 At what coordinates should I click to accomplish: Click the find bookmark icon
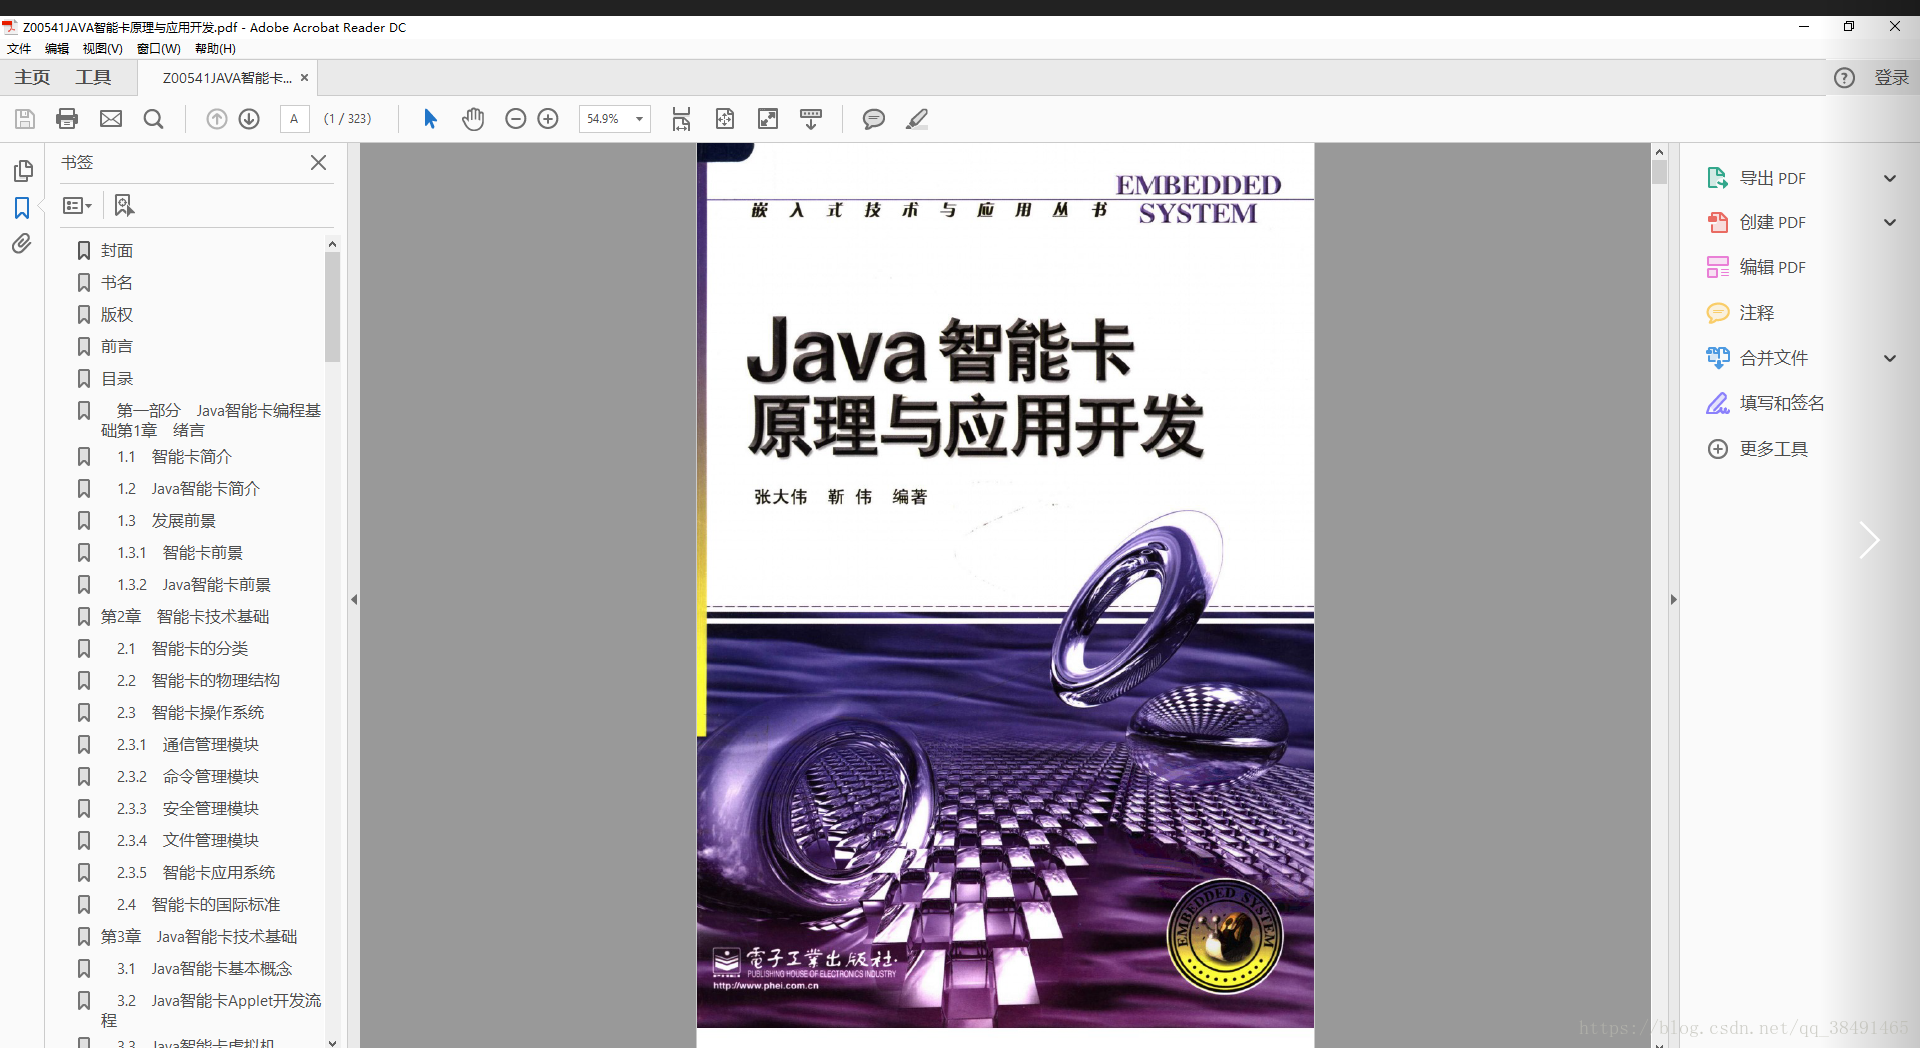[123, 205]
